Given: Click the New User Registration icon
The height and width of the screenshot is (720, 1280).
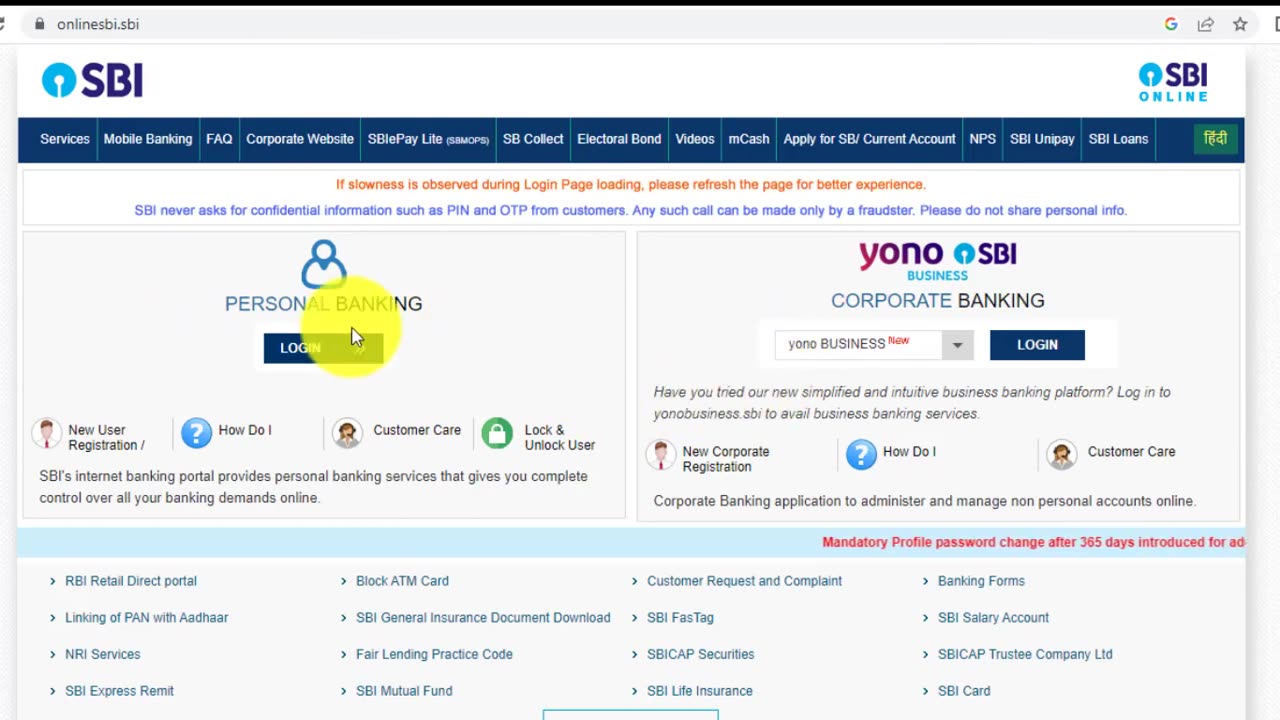Looking at the screenshot, I should (x=46, y=434).
